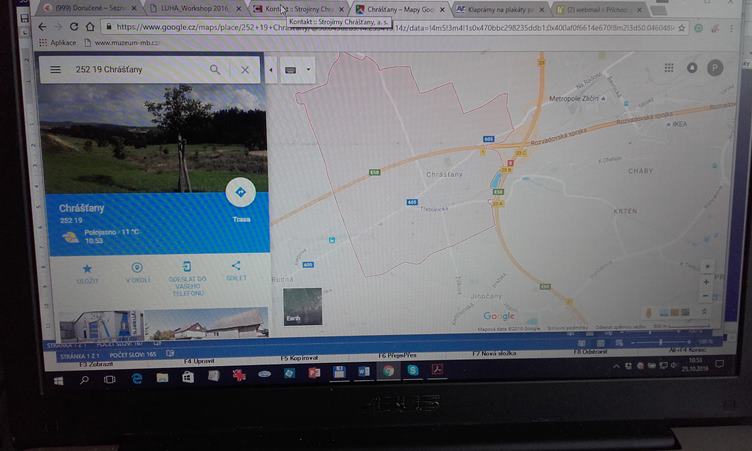752x451 pixels.
Task: Toggle the Earth satellite view thumbnail
Action: pos(303,307)
